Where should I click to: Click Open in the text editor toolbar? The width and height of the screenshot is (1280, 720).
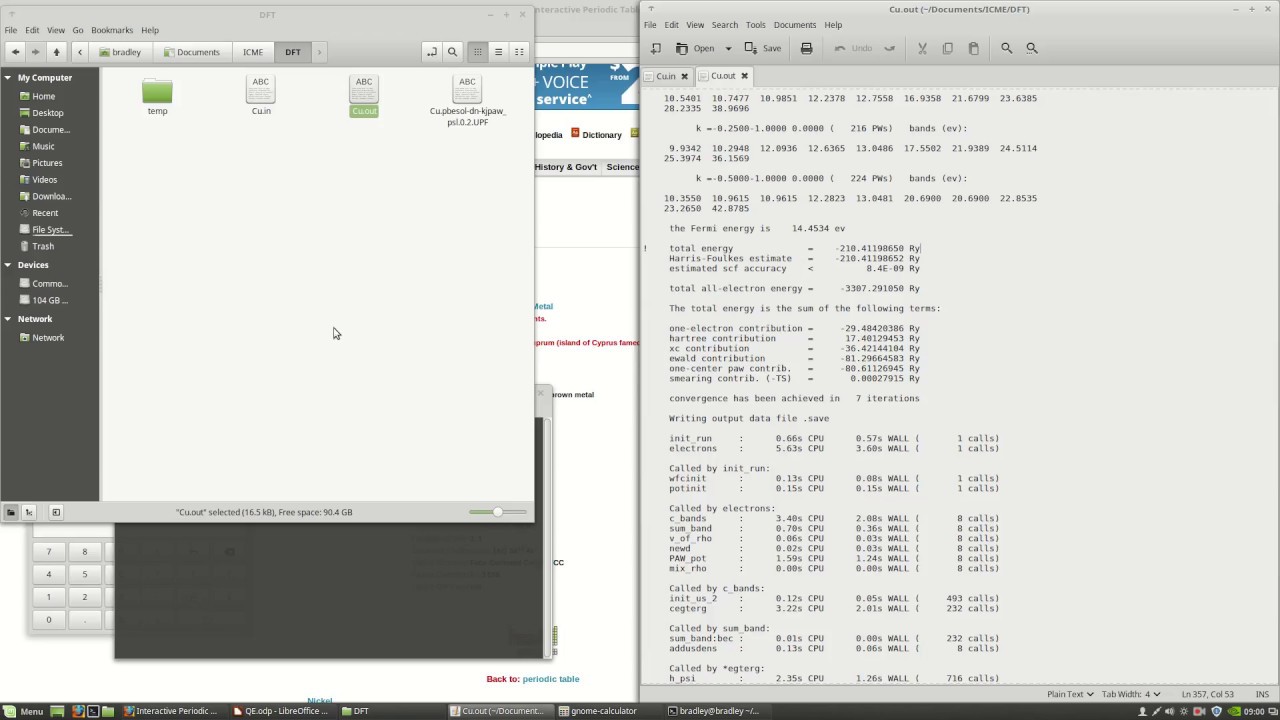695,48
